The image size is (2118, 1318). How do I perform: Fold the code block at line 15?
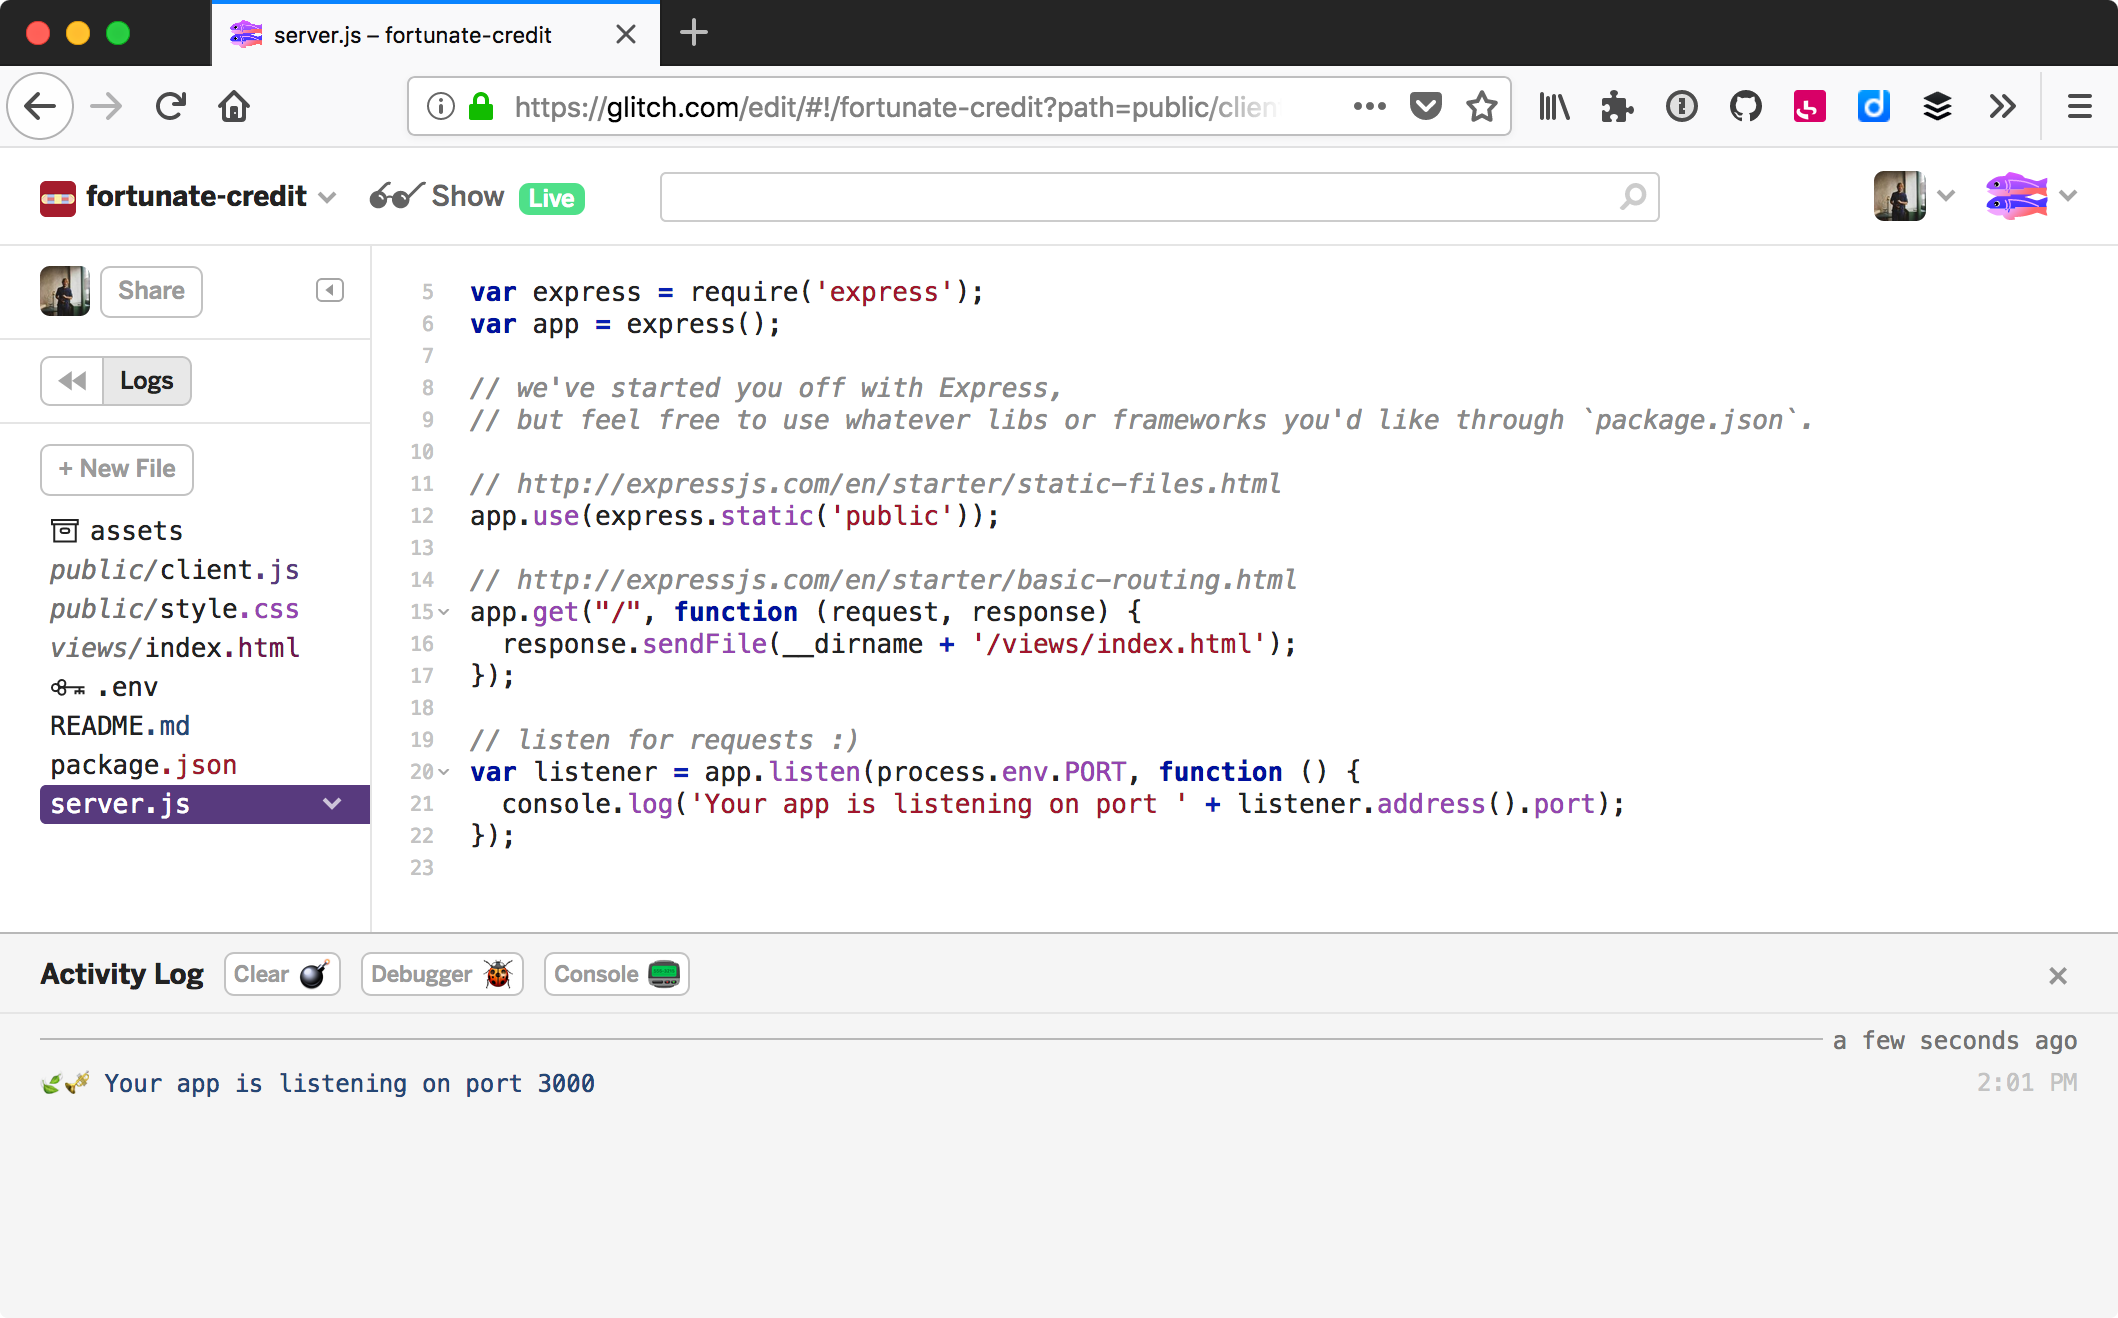click(444, 612)
